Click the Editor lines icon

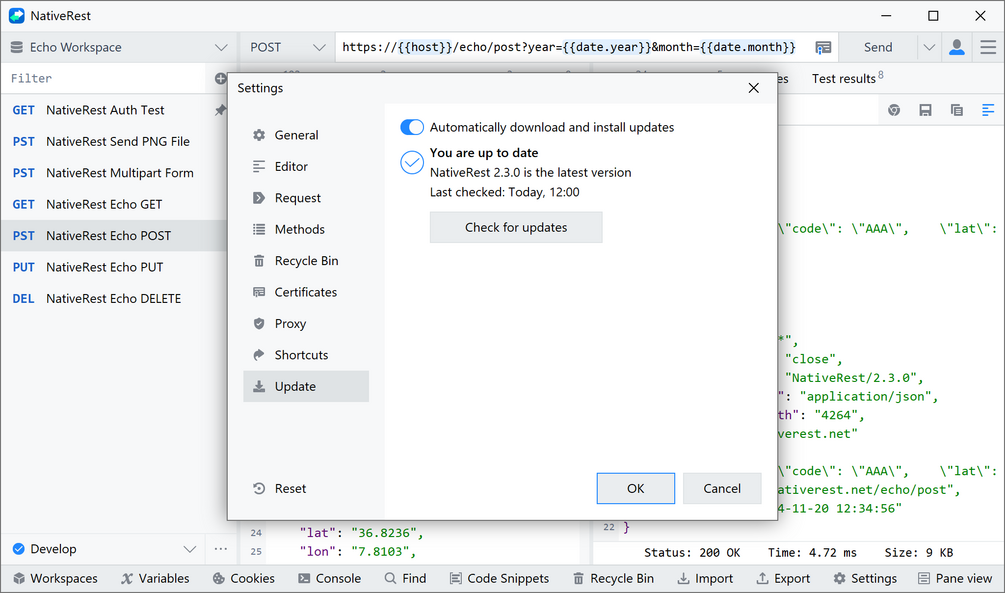pyautogui.click(x=259, y=167)
